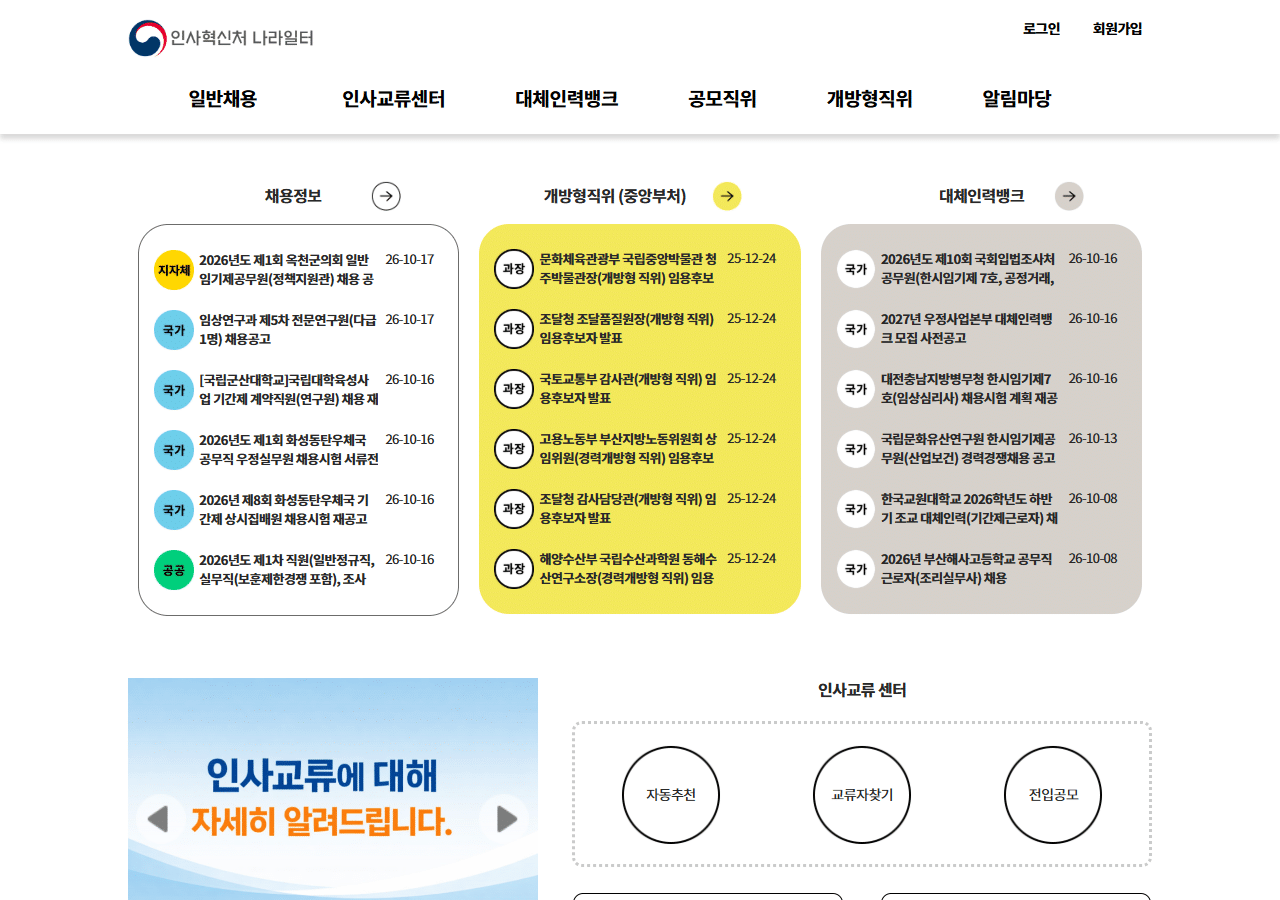Open 국립문화유산연구원 한시임기제공무원 posting

(968, 448)
